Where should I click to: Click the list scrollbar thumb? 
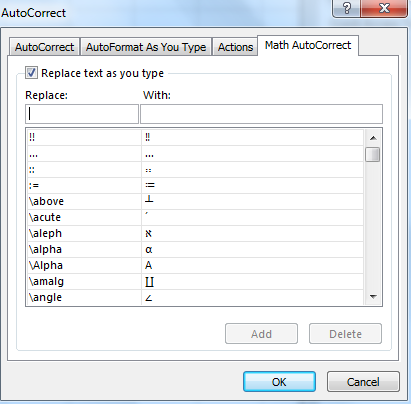point(373,155)
